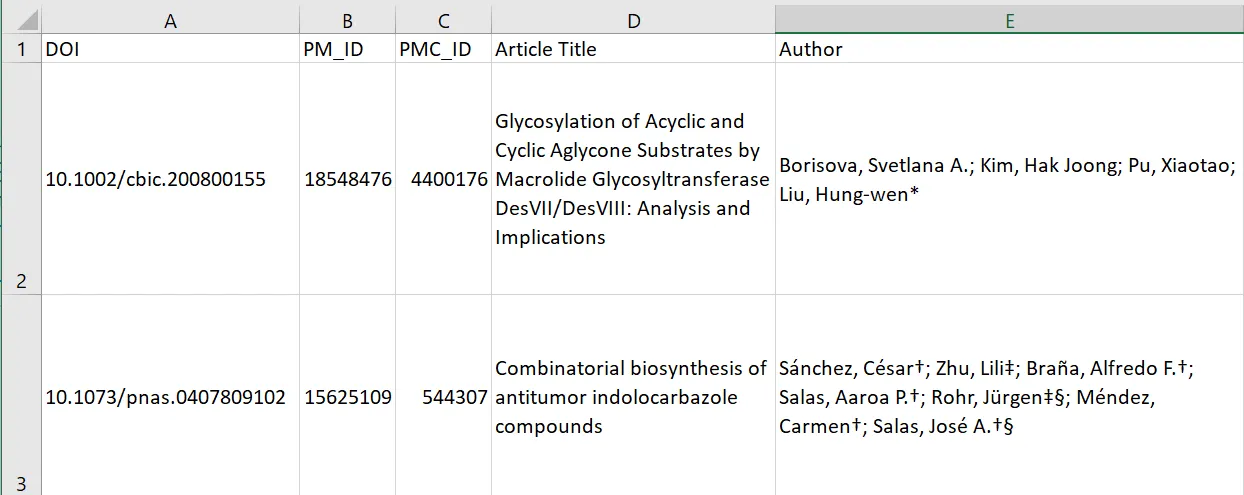Select column D header
The width and height of the screenshot is (1244, 495).
[x=633, y=21]
